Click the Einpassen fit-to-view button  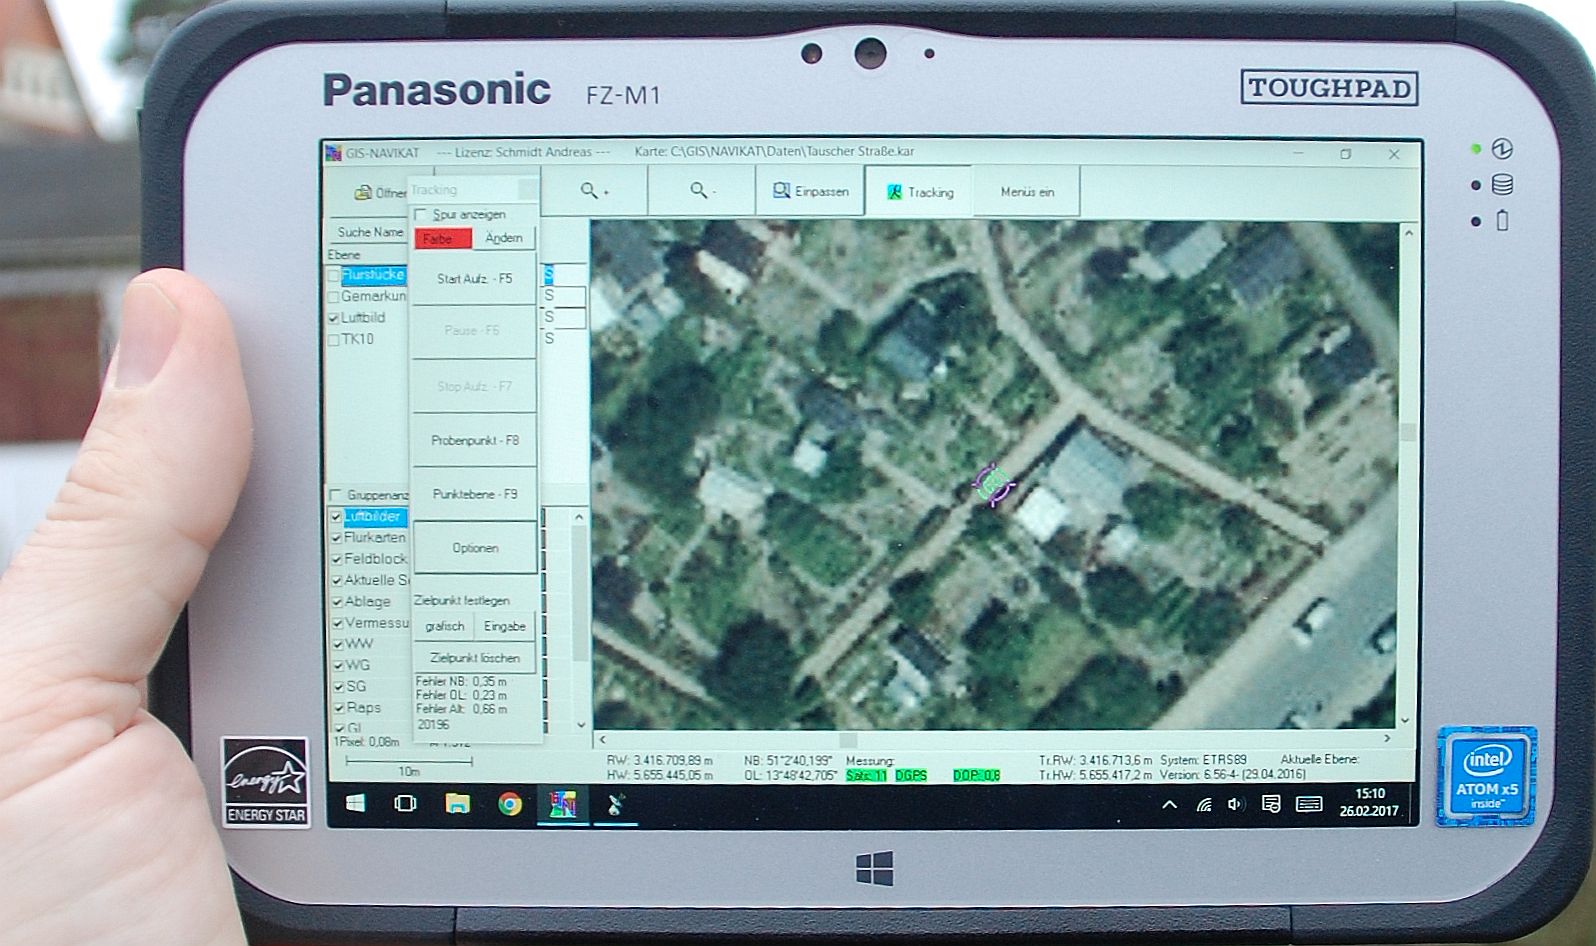point(810,191)
